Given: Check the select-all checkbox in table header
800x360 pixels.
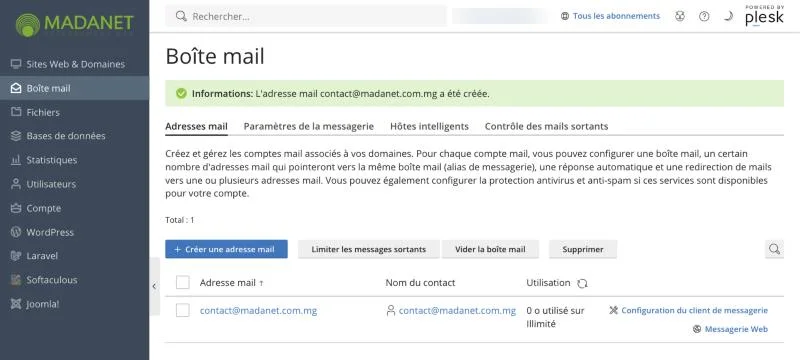Looking at the screenshot, I should (x=183, y=282).
